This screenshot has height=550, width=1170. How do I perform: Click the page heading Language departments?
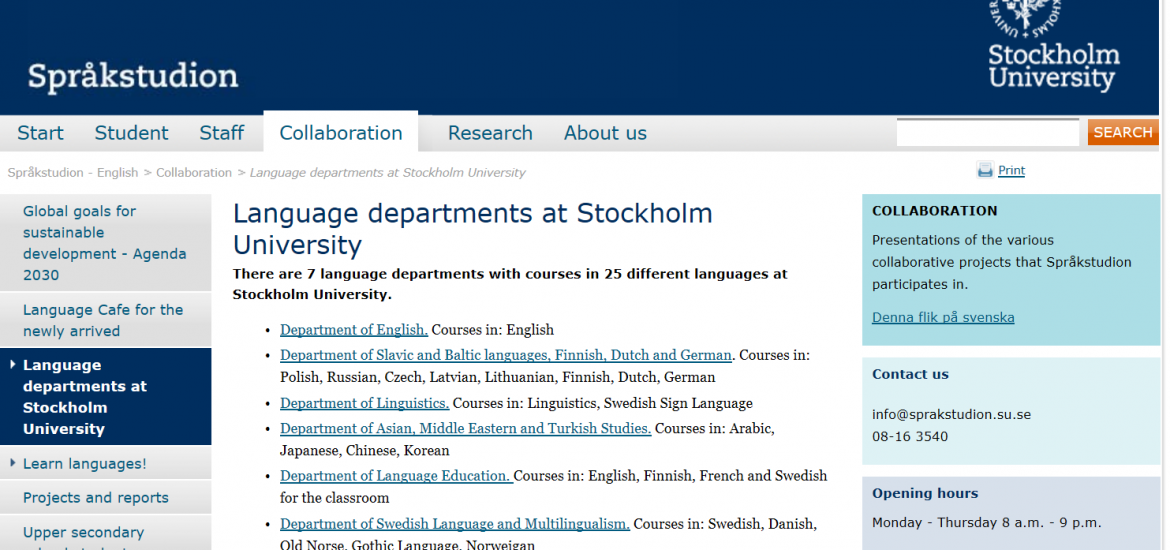[x=472, y=229]
